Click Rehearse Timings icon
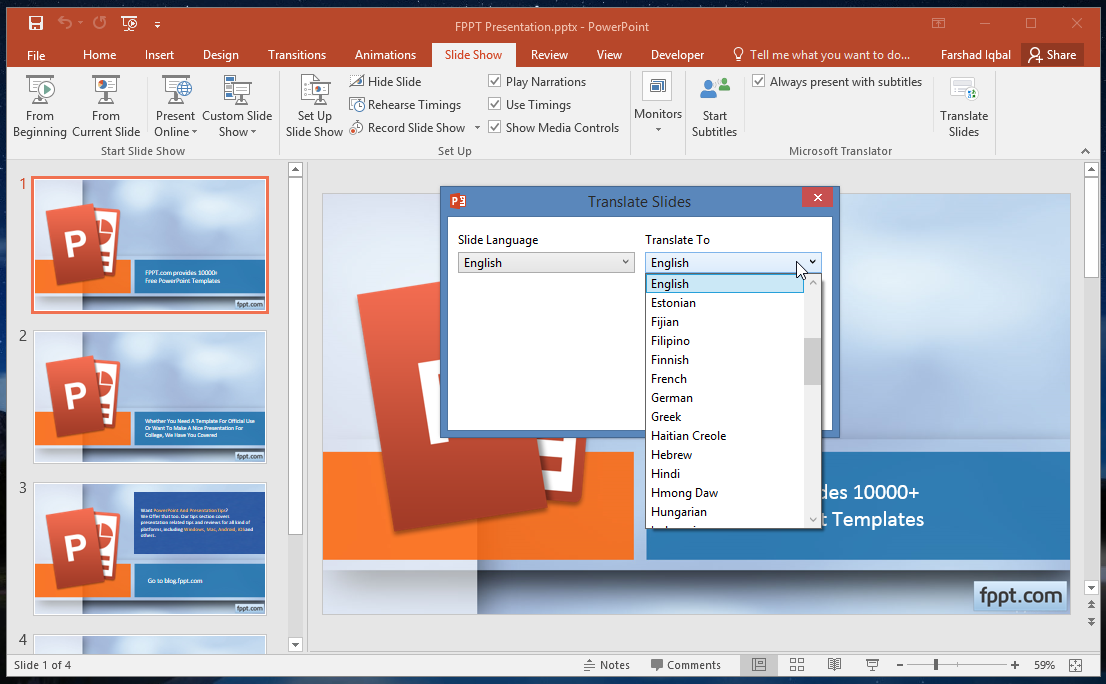 357,105
